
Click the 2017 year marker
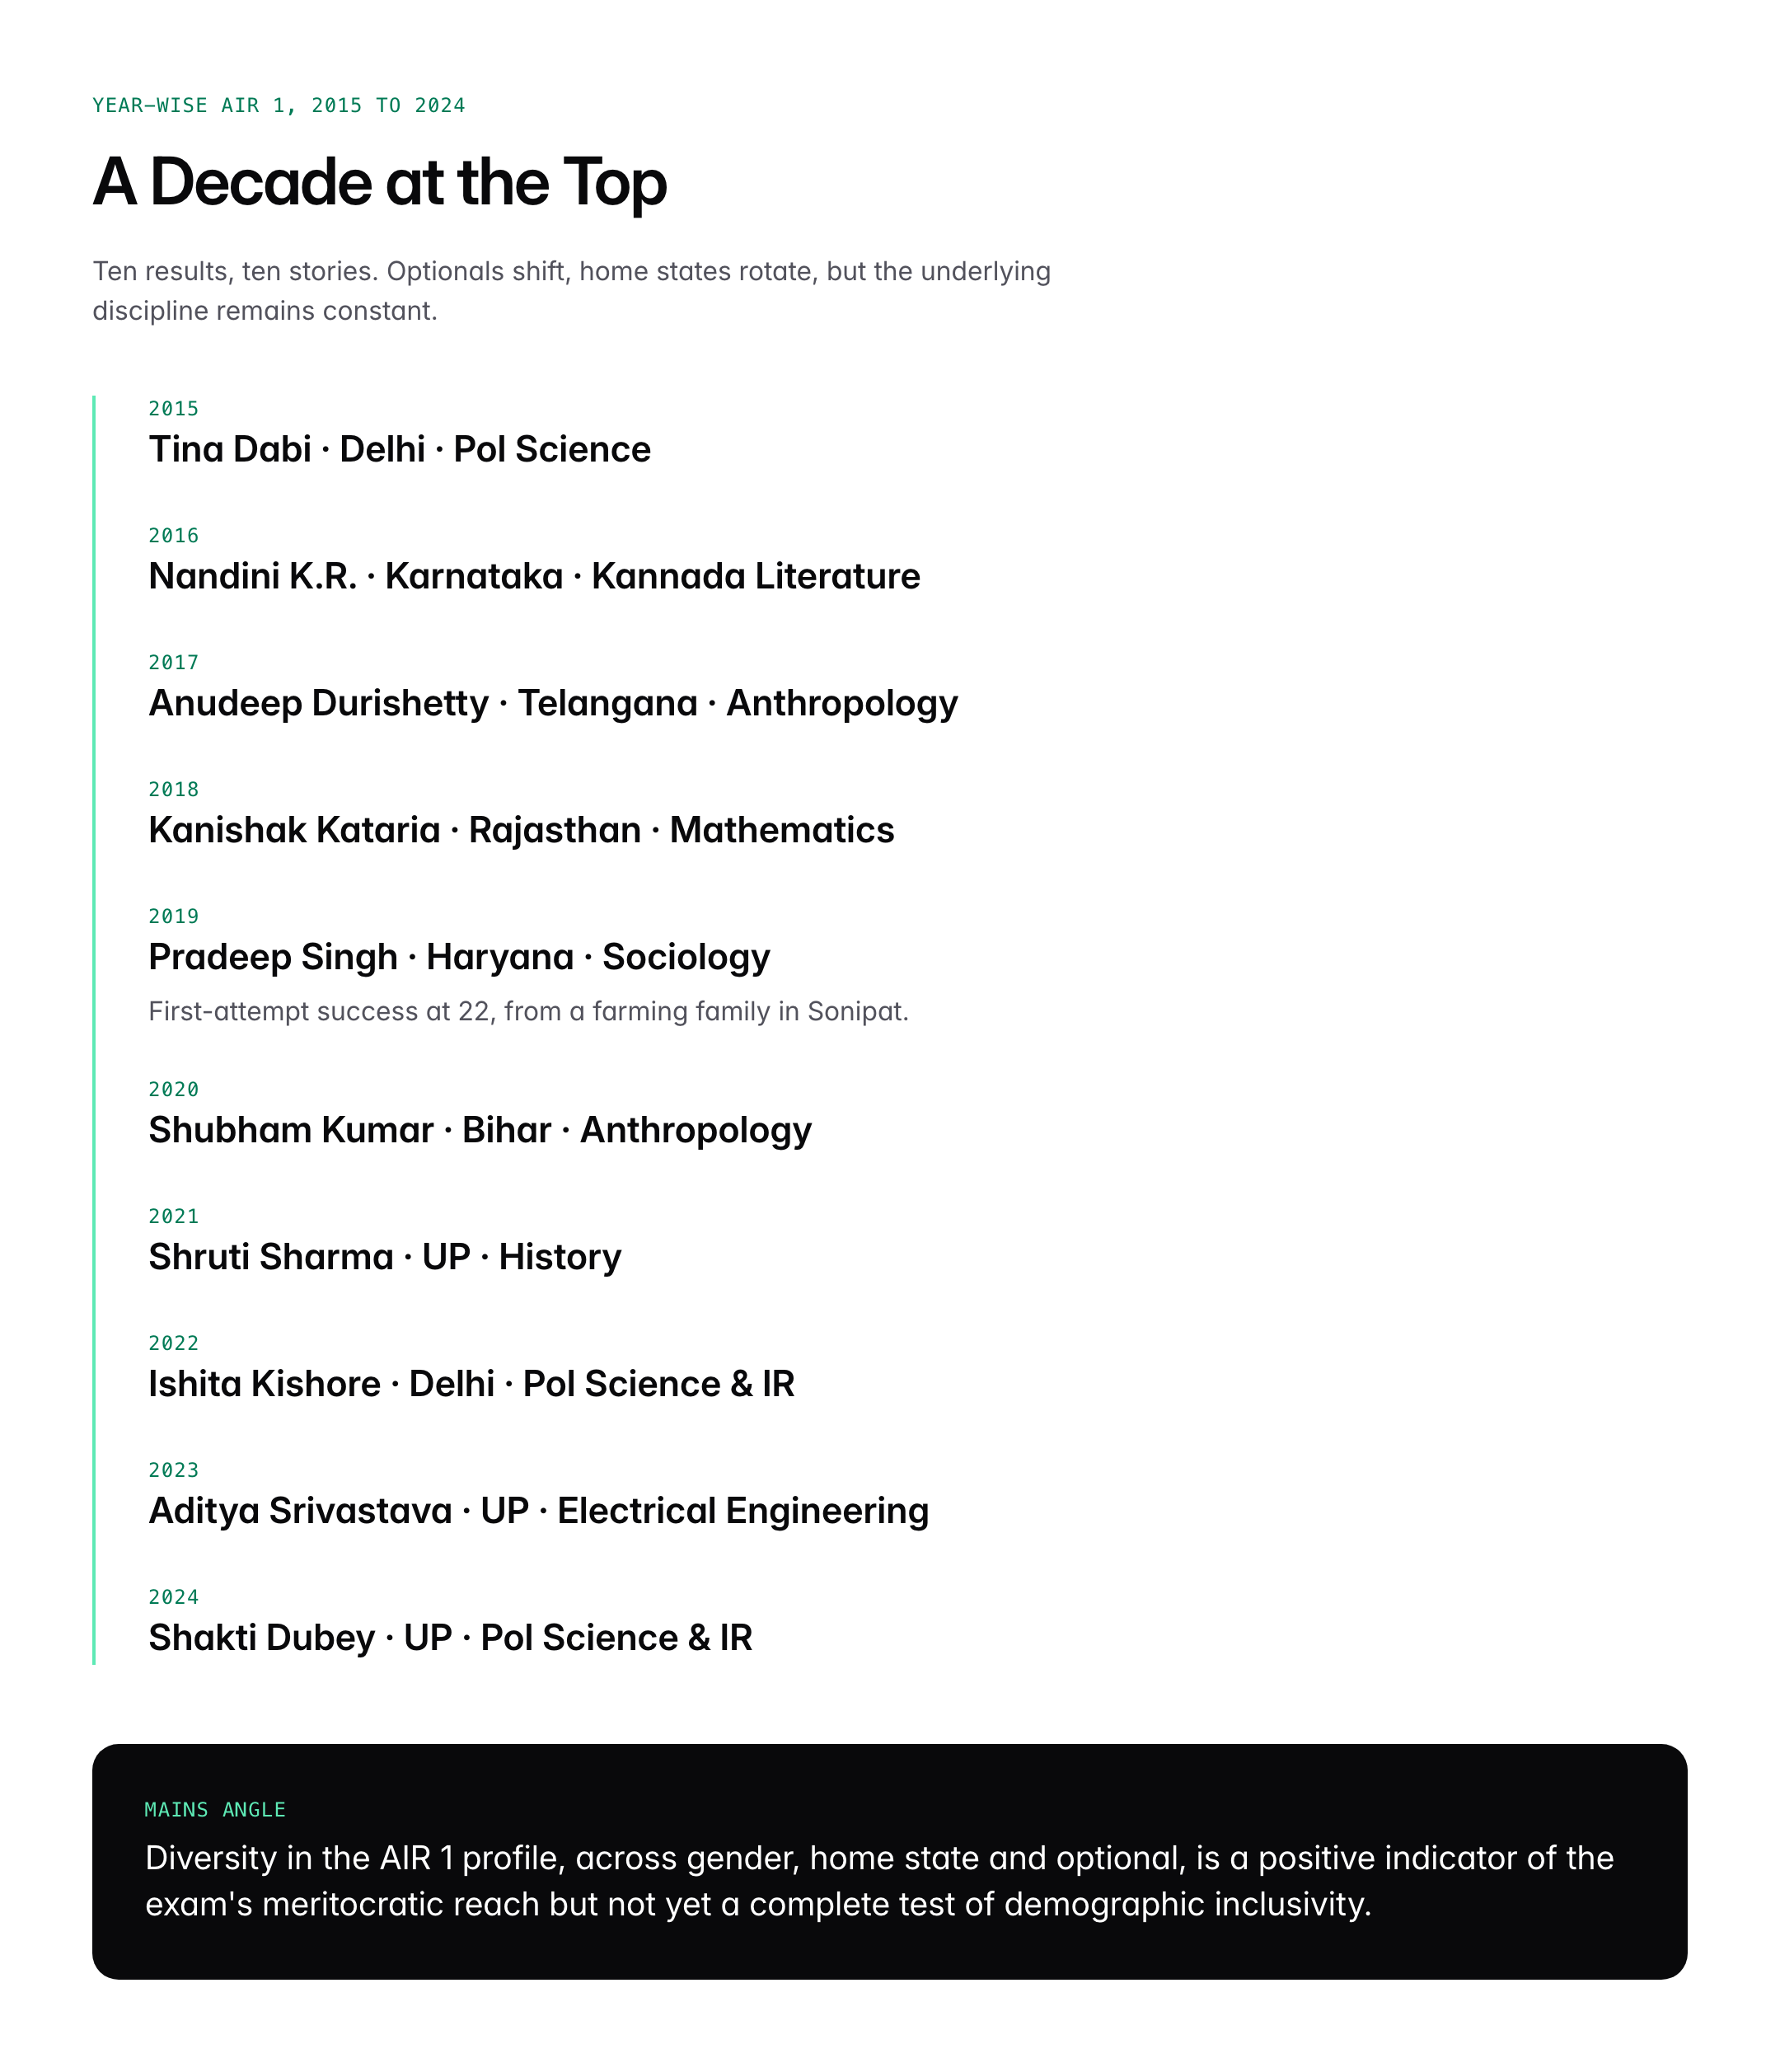click(x=174, y=663)
